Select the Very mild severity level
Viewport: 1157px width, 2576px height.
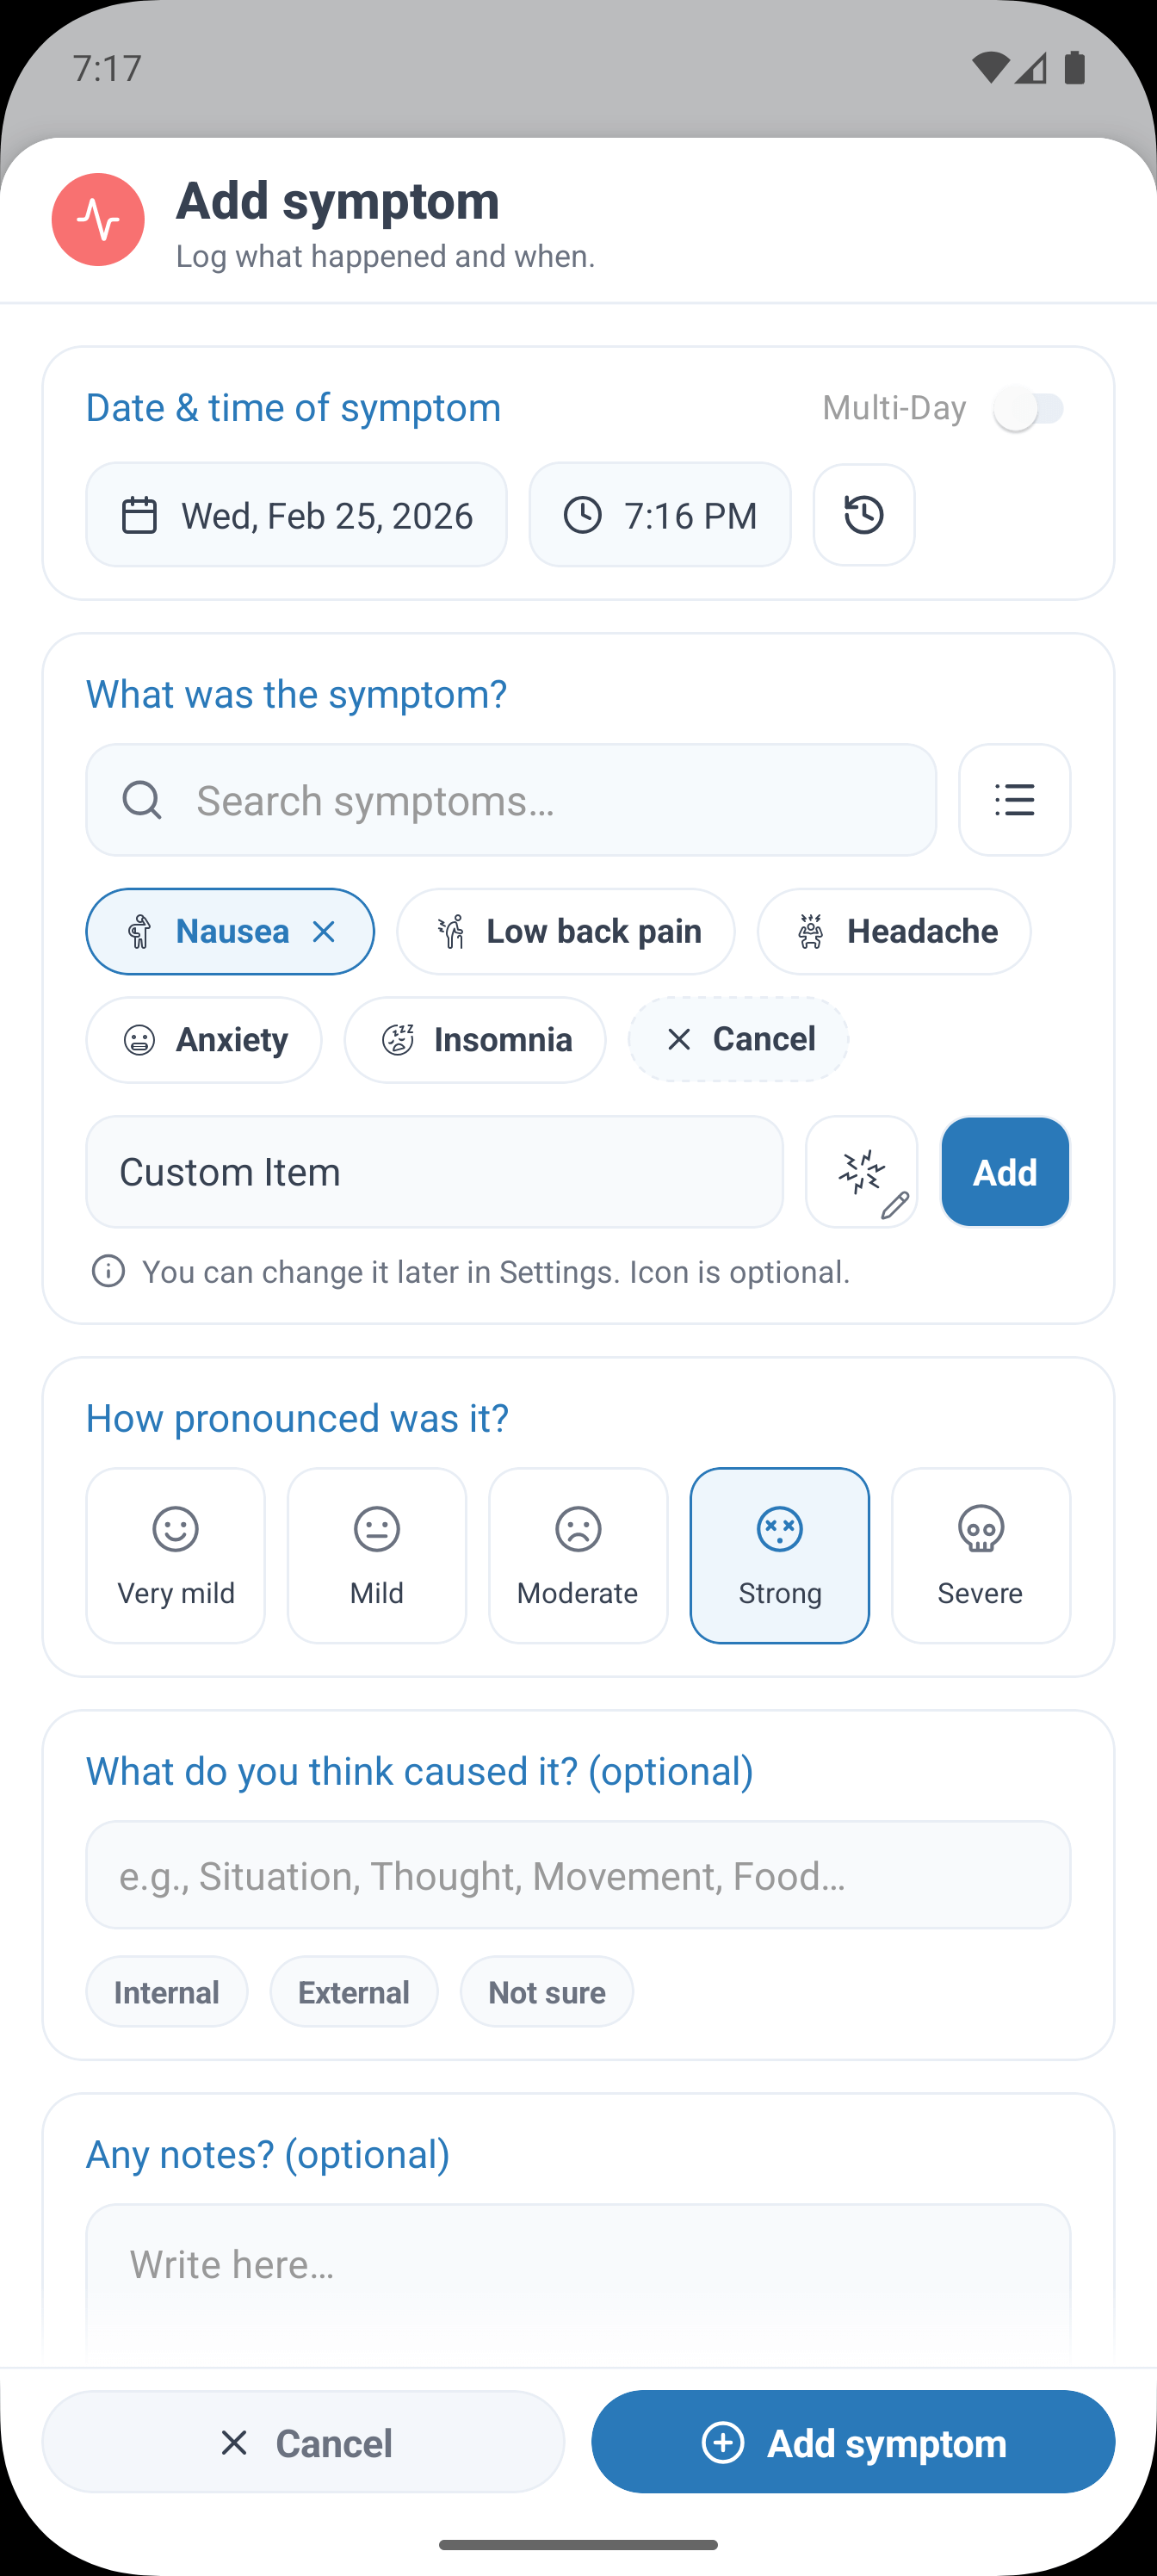pos(175,1555)
